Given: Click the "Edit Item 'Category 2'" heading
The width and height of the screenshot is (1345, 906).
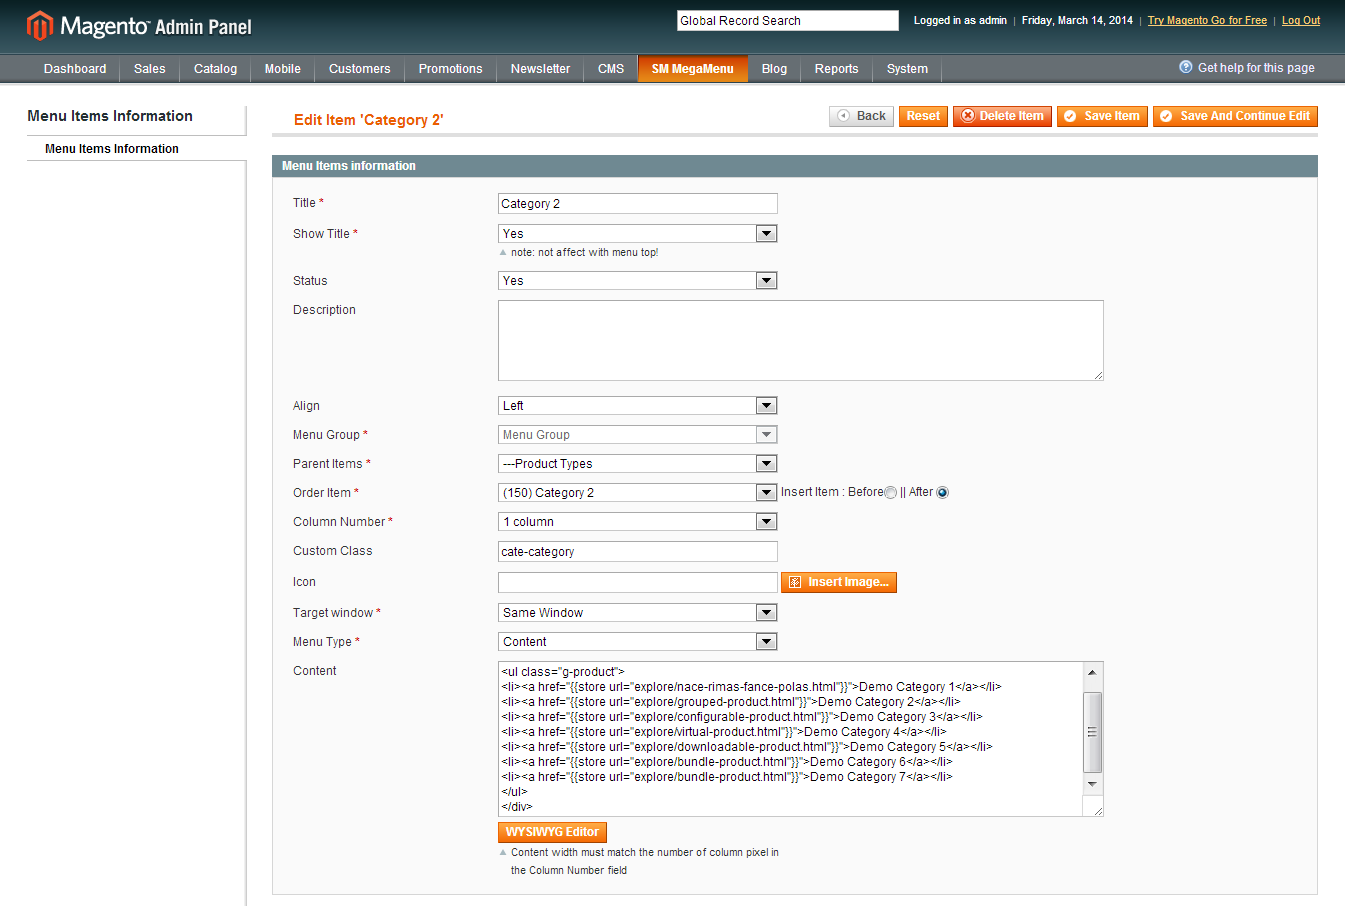Looking at the screenshot, I should (369, 120).
